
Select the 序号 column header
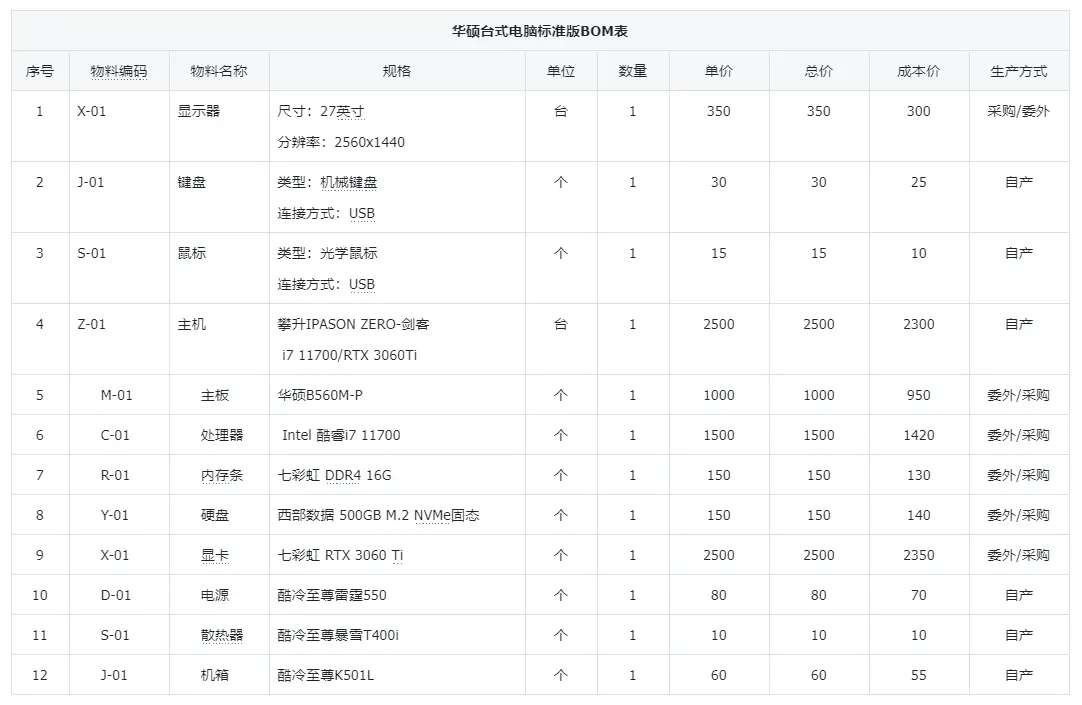[x=40, y=71]
